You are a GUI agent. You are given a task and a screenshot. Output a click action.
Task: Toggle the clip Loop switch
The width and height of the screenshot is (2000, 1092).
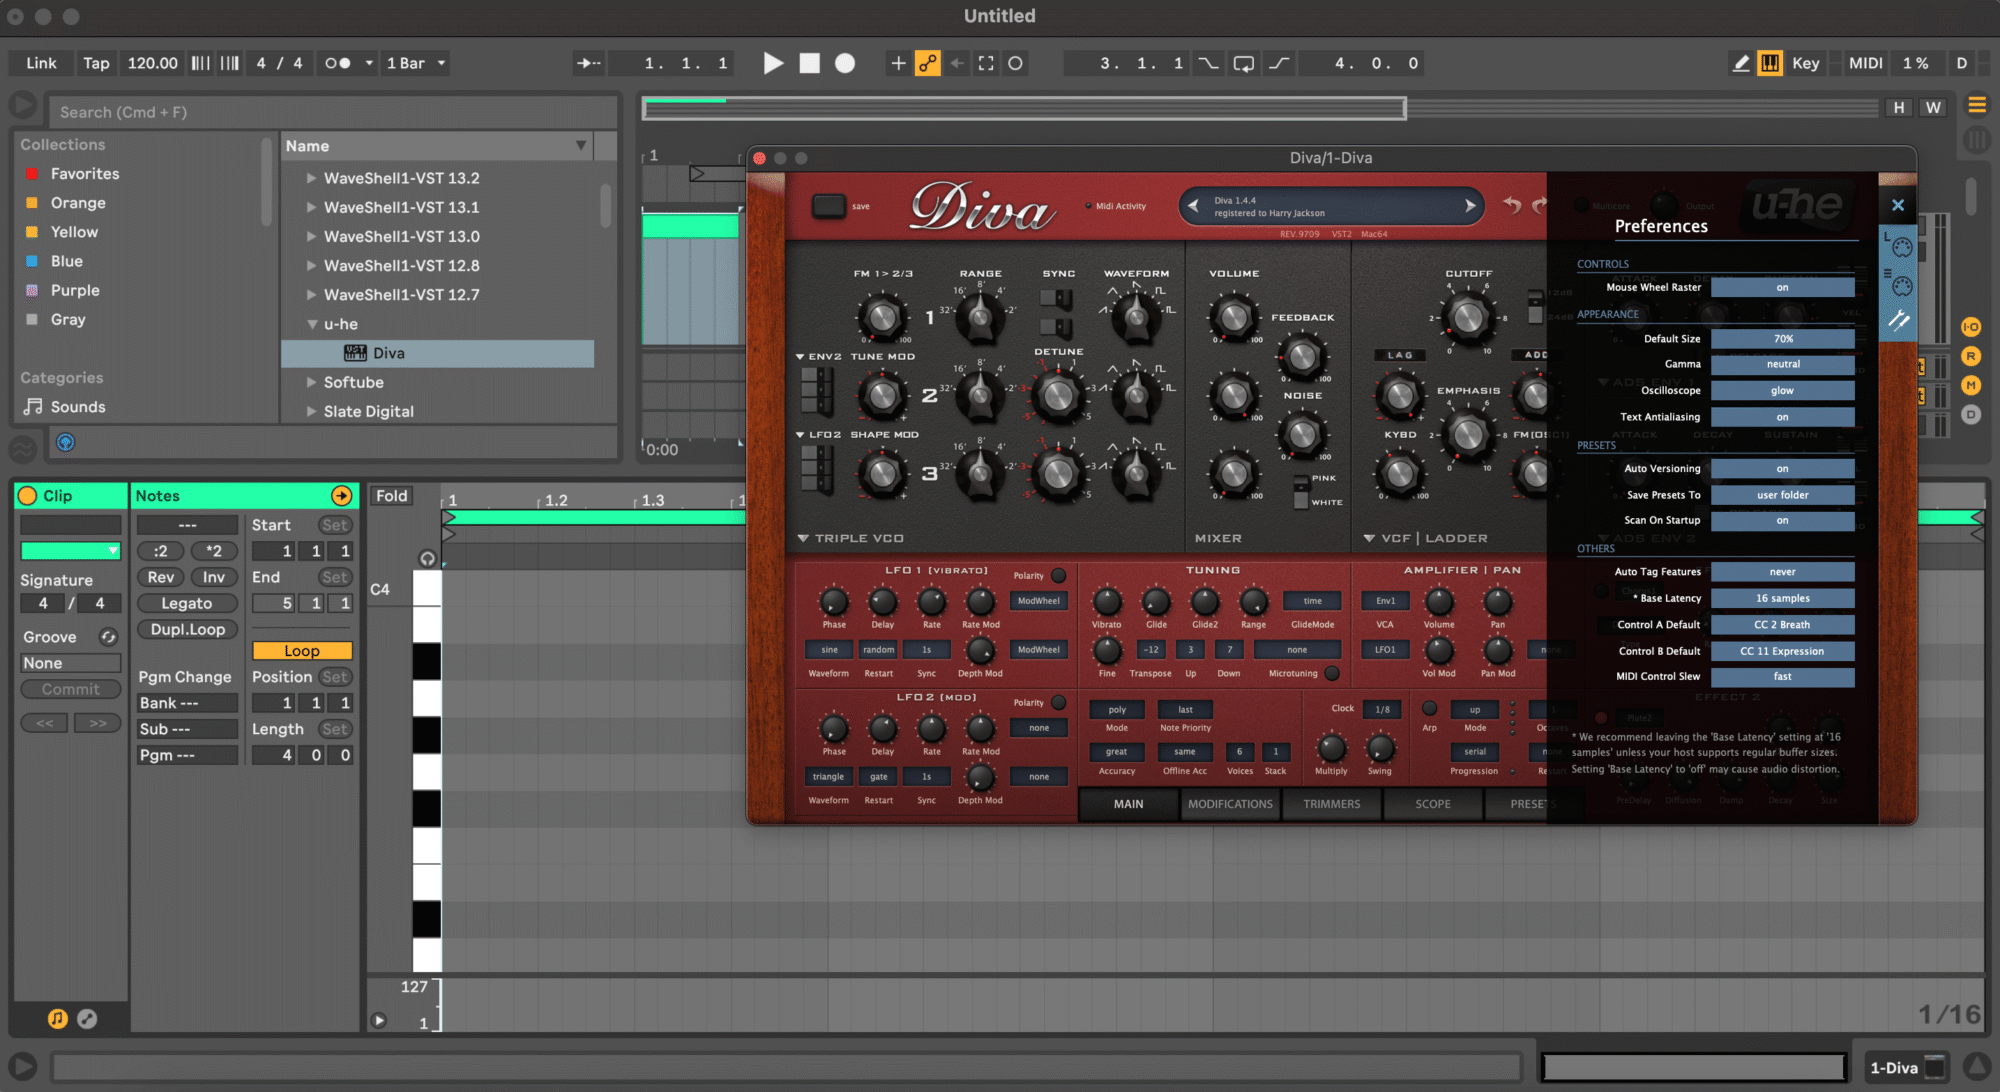click(x=302, y=651)
